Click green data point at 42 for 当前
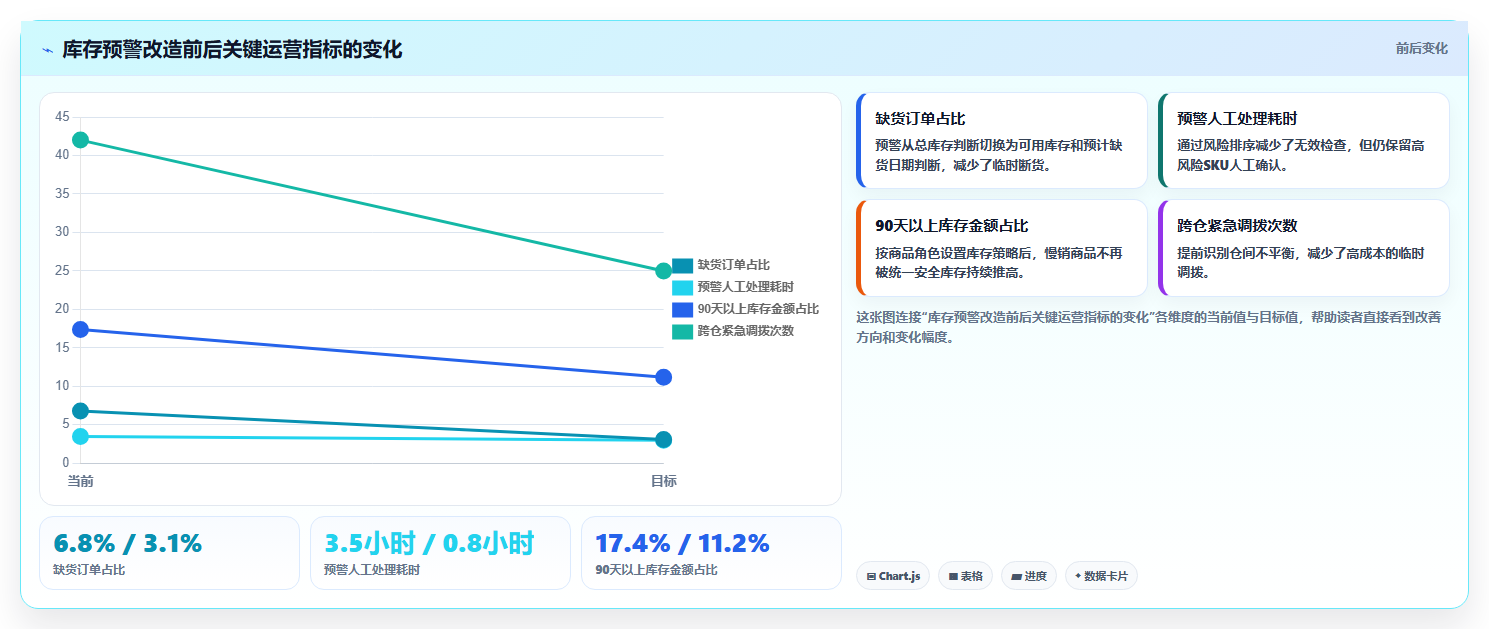1489x629 pixels. 81,140
